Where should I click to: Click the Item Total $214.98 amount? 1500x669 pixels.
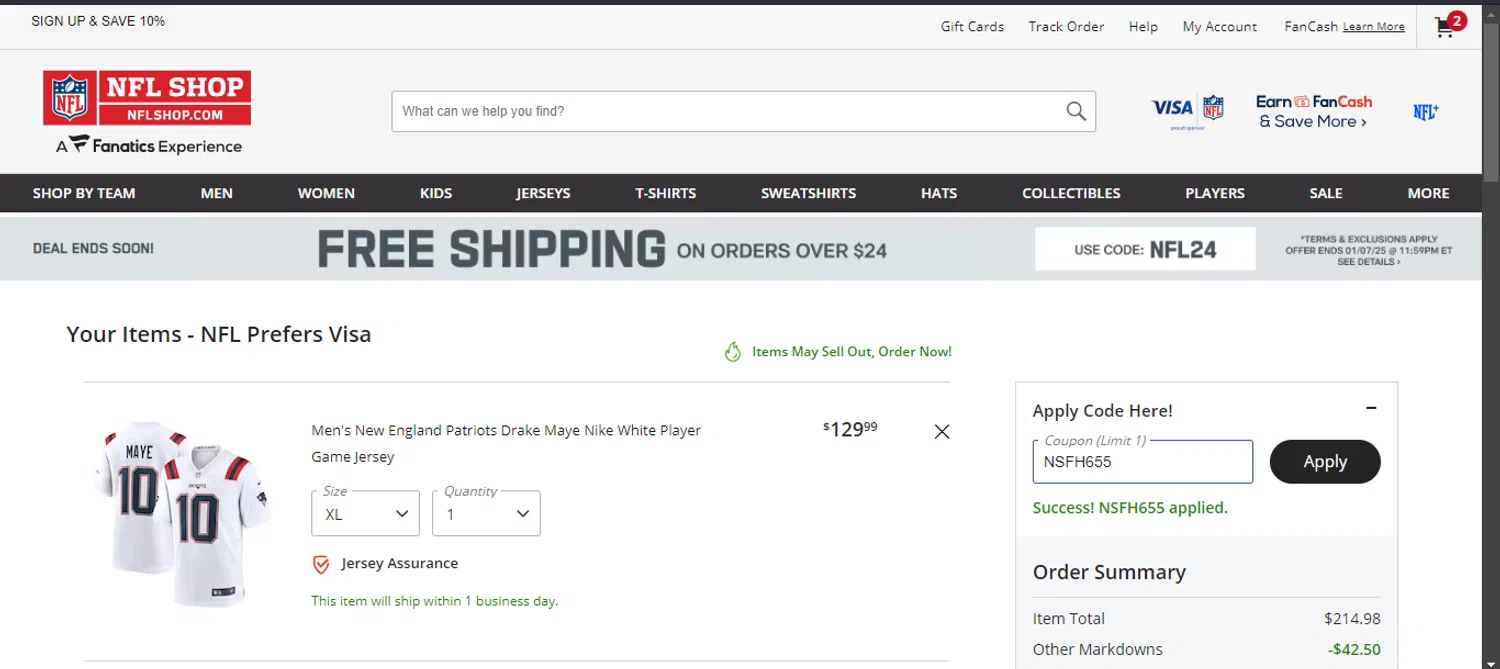(x=1352, y=619)
